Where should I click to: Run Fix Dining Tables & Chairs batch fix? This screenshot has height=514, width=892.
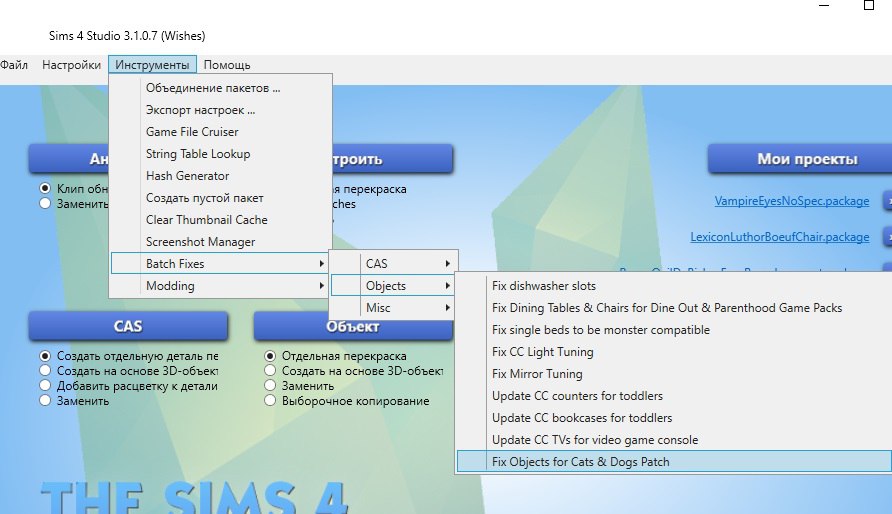(x=674, y=308)
